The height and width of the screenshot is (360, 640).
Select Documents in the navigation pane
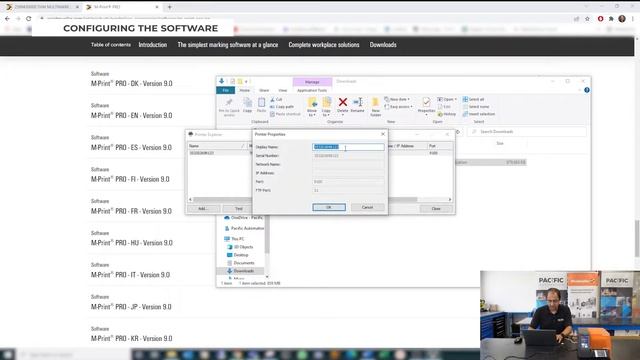coord(240,263)
